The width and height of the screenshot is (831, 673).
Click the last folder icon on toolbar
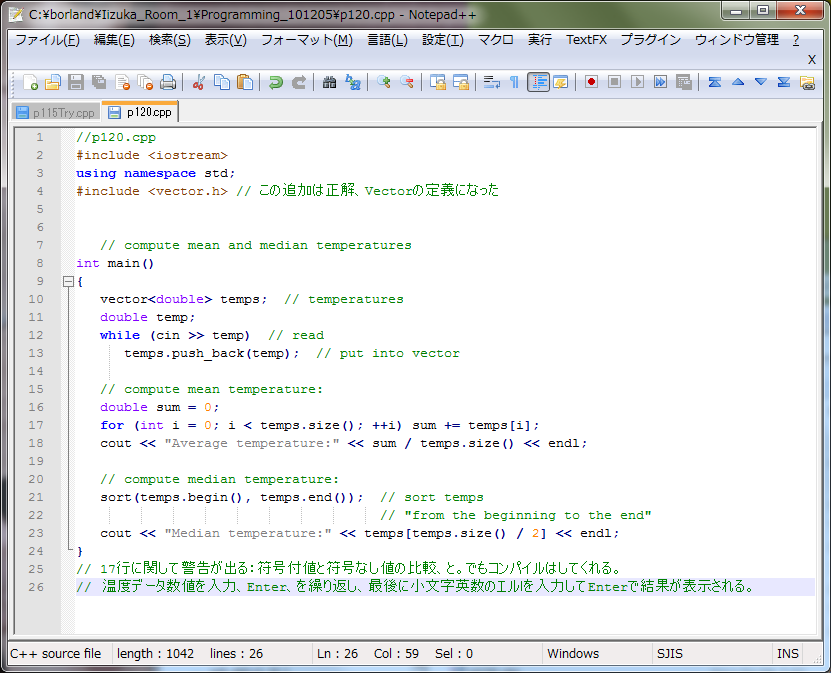pos(807,82)
